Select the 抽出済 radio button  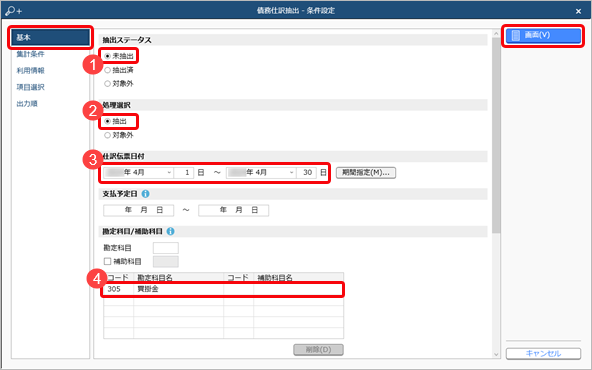[107, 70]
